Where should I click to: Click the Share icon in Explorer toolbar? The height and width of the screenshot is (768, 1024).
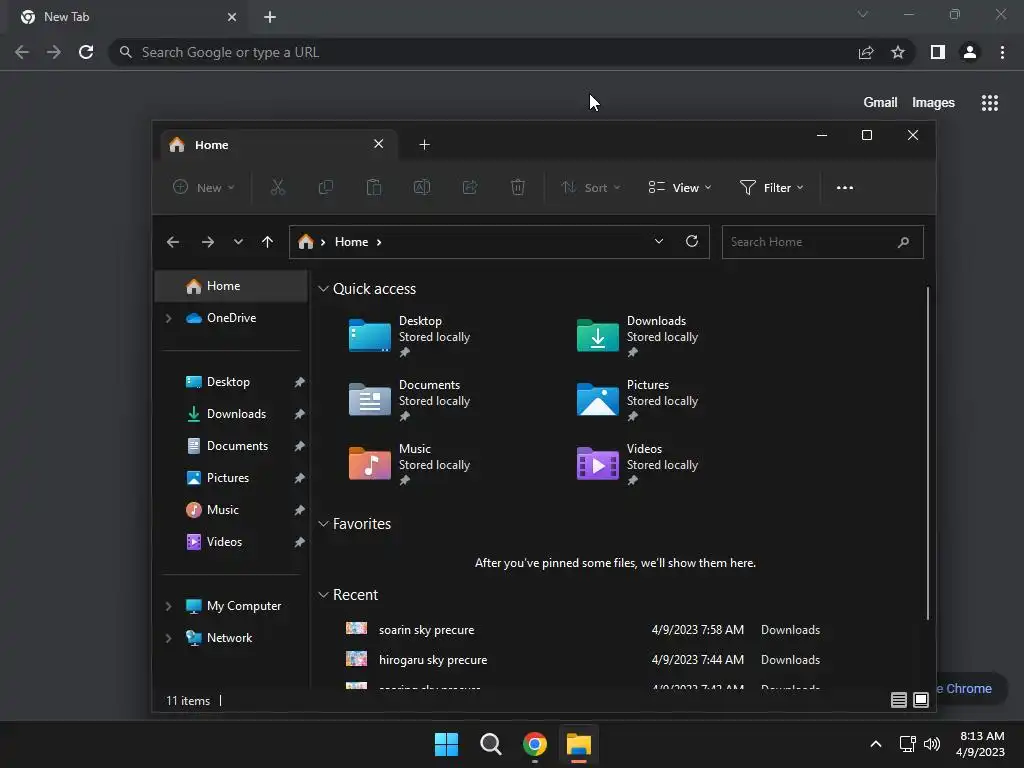(x=470, y=187)
